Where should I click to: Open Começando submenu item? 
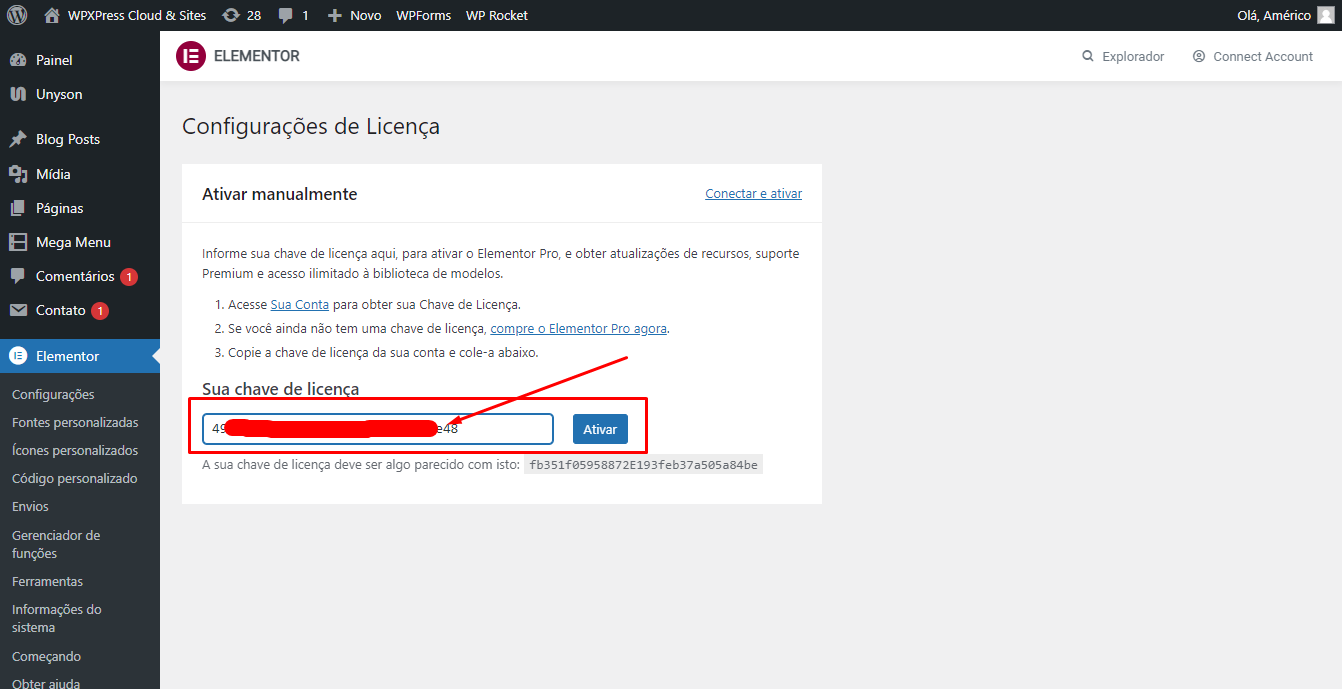pos(46,656)
